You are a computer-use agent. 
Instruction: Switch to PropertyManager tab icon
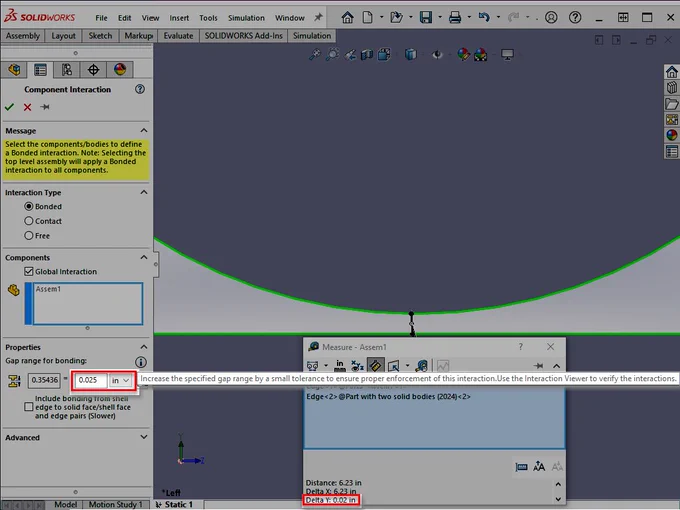(40, 69)
